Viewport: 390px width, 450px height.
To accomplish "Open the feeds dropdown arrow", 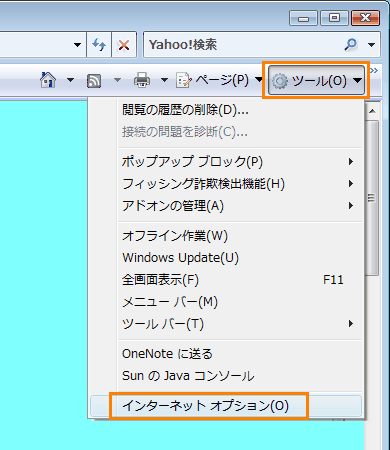I will (x=117, y=80).
